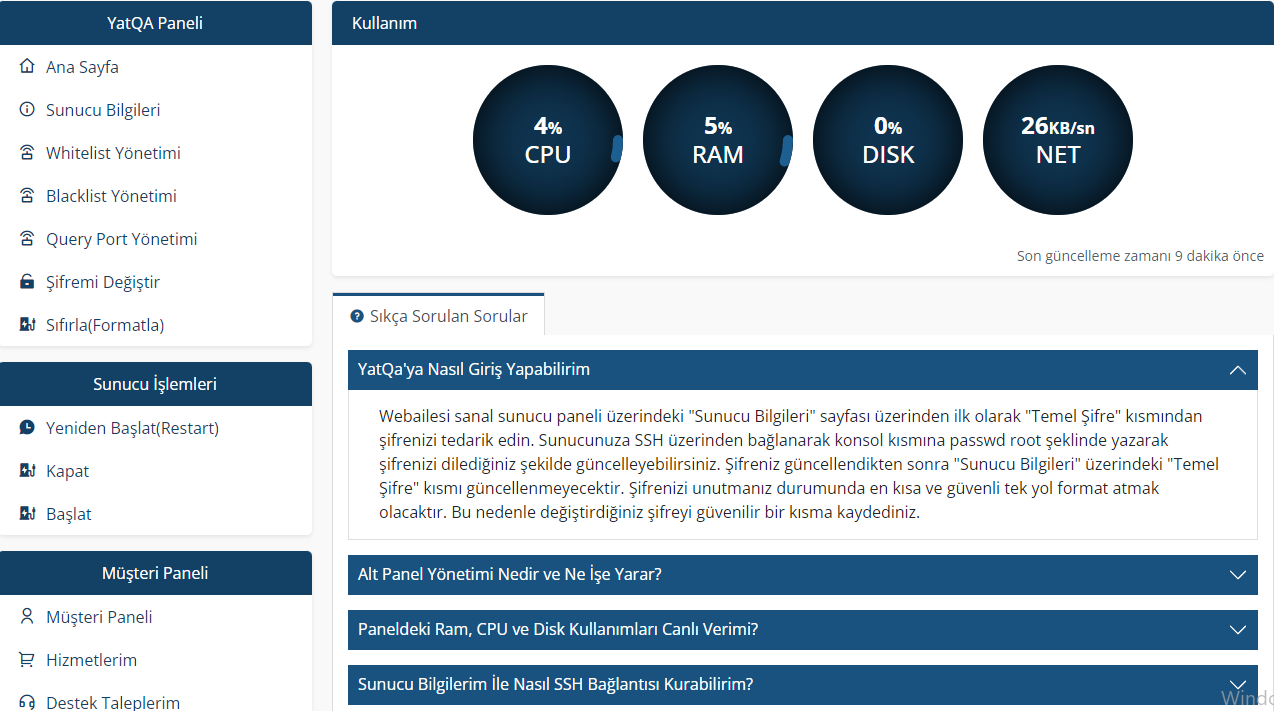Viewport: 1274px width, 711px height.
Task: Click YatQa'ya Nasıl Giriş Yapabilirim header
Action: tap(803, 370)
